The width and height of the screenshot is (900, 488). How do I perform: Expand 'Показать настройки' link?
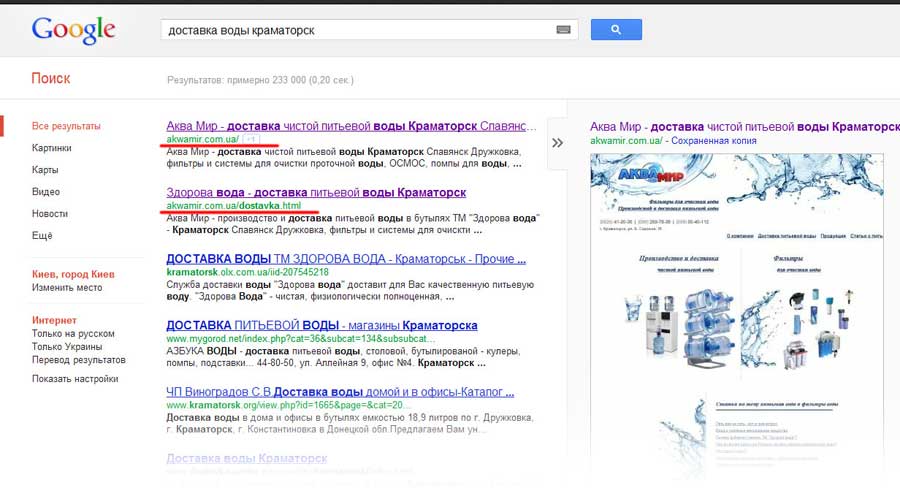[75, 379]
